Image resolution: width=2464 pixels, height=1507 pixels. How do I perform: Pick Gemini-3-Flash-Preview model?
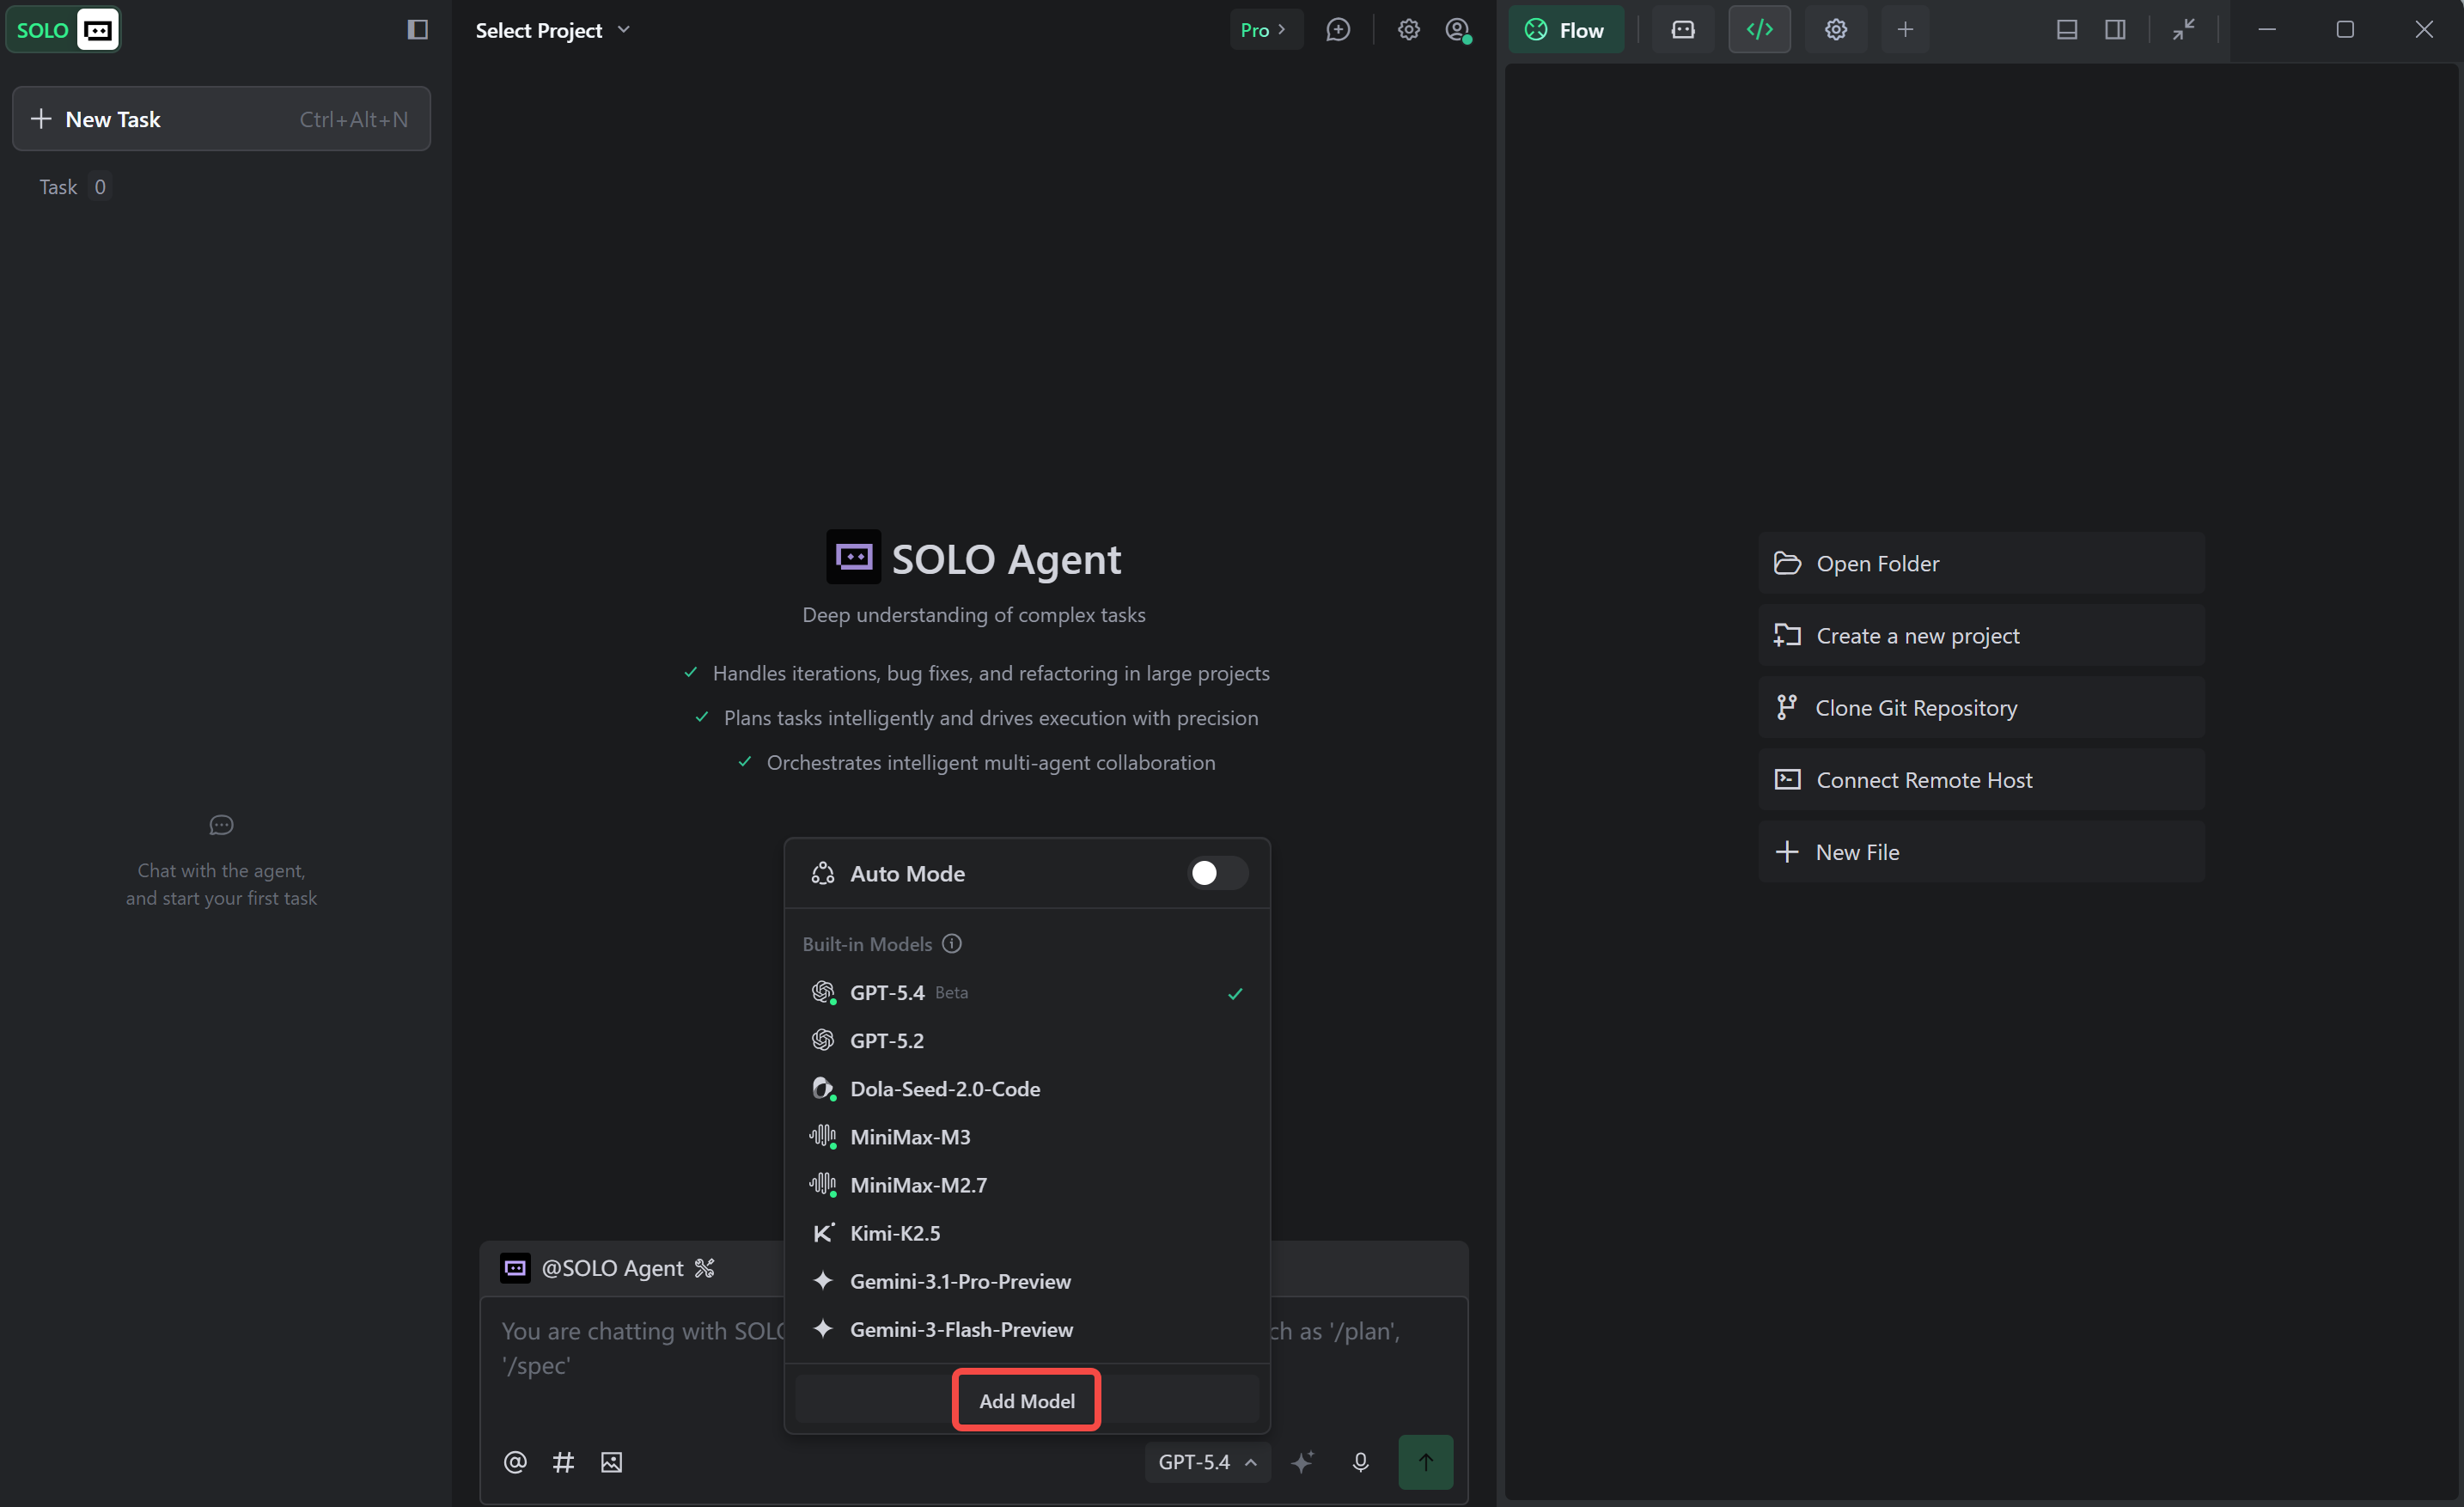[1027, 1328]
